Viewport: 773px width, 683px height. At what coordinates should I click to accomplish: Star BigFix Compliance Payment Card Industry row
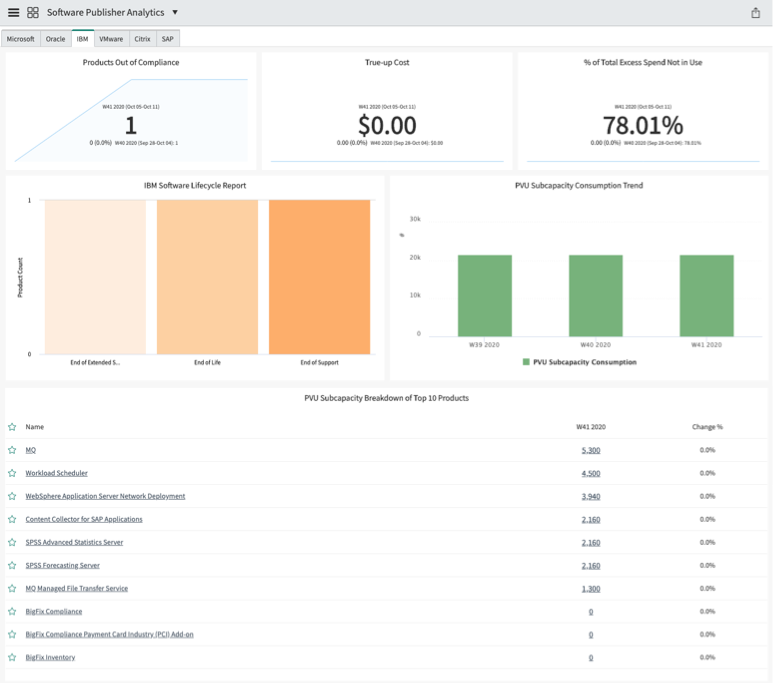click(x=12, y=635)
